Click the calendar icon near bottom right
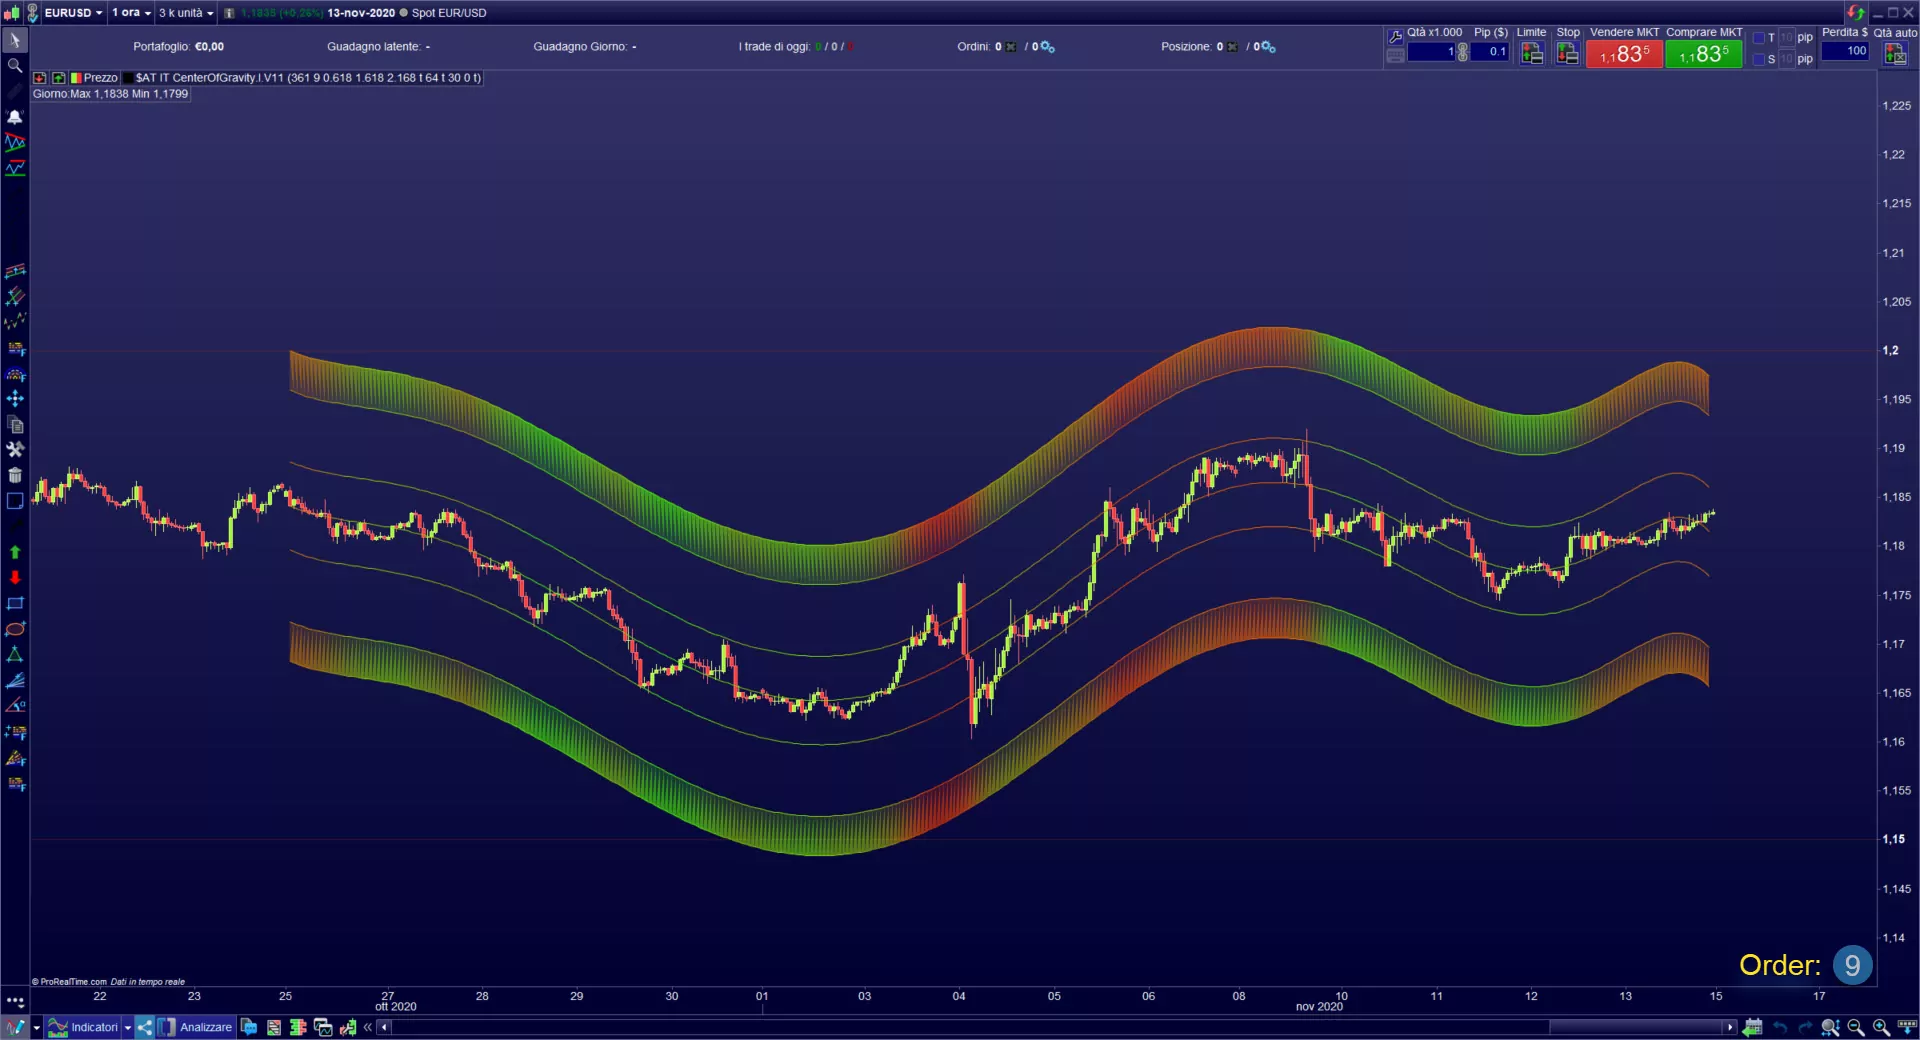1920x1040 pixels. pos(1753,1027)
